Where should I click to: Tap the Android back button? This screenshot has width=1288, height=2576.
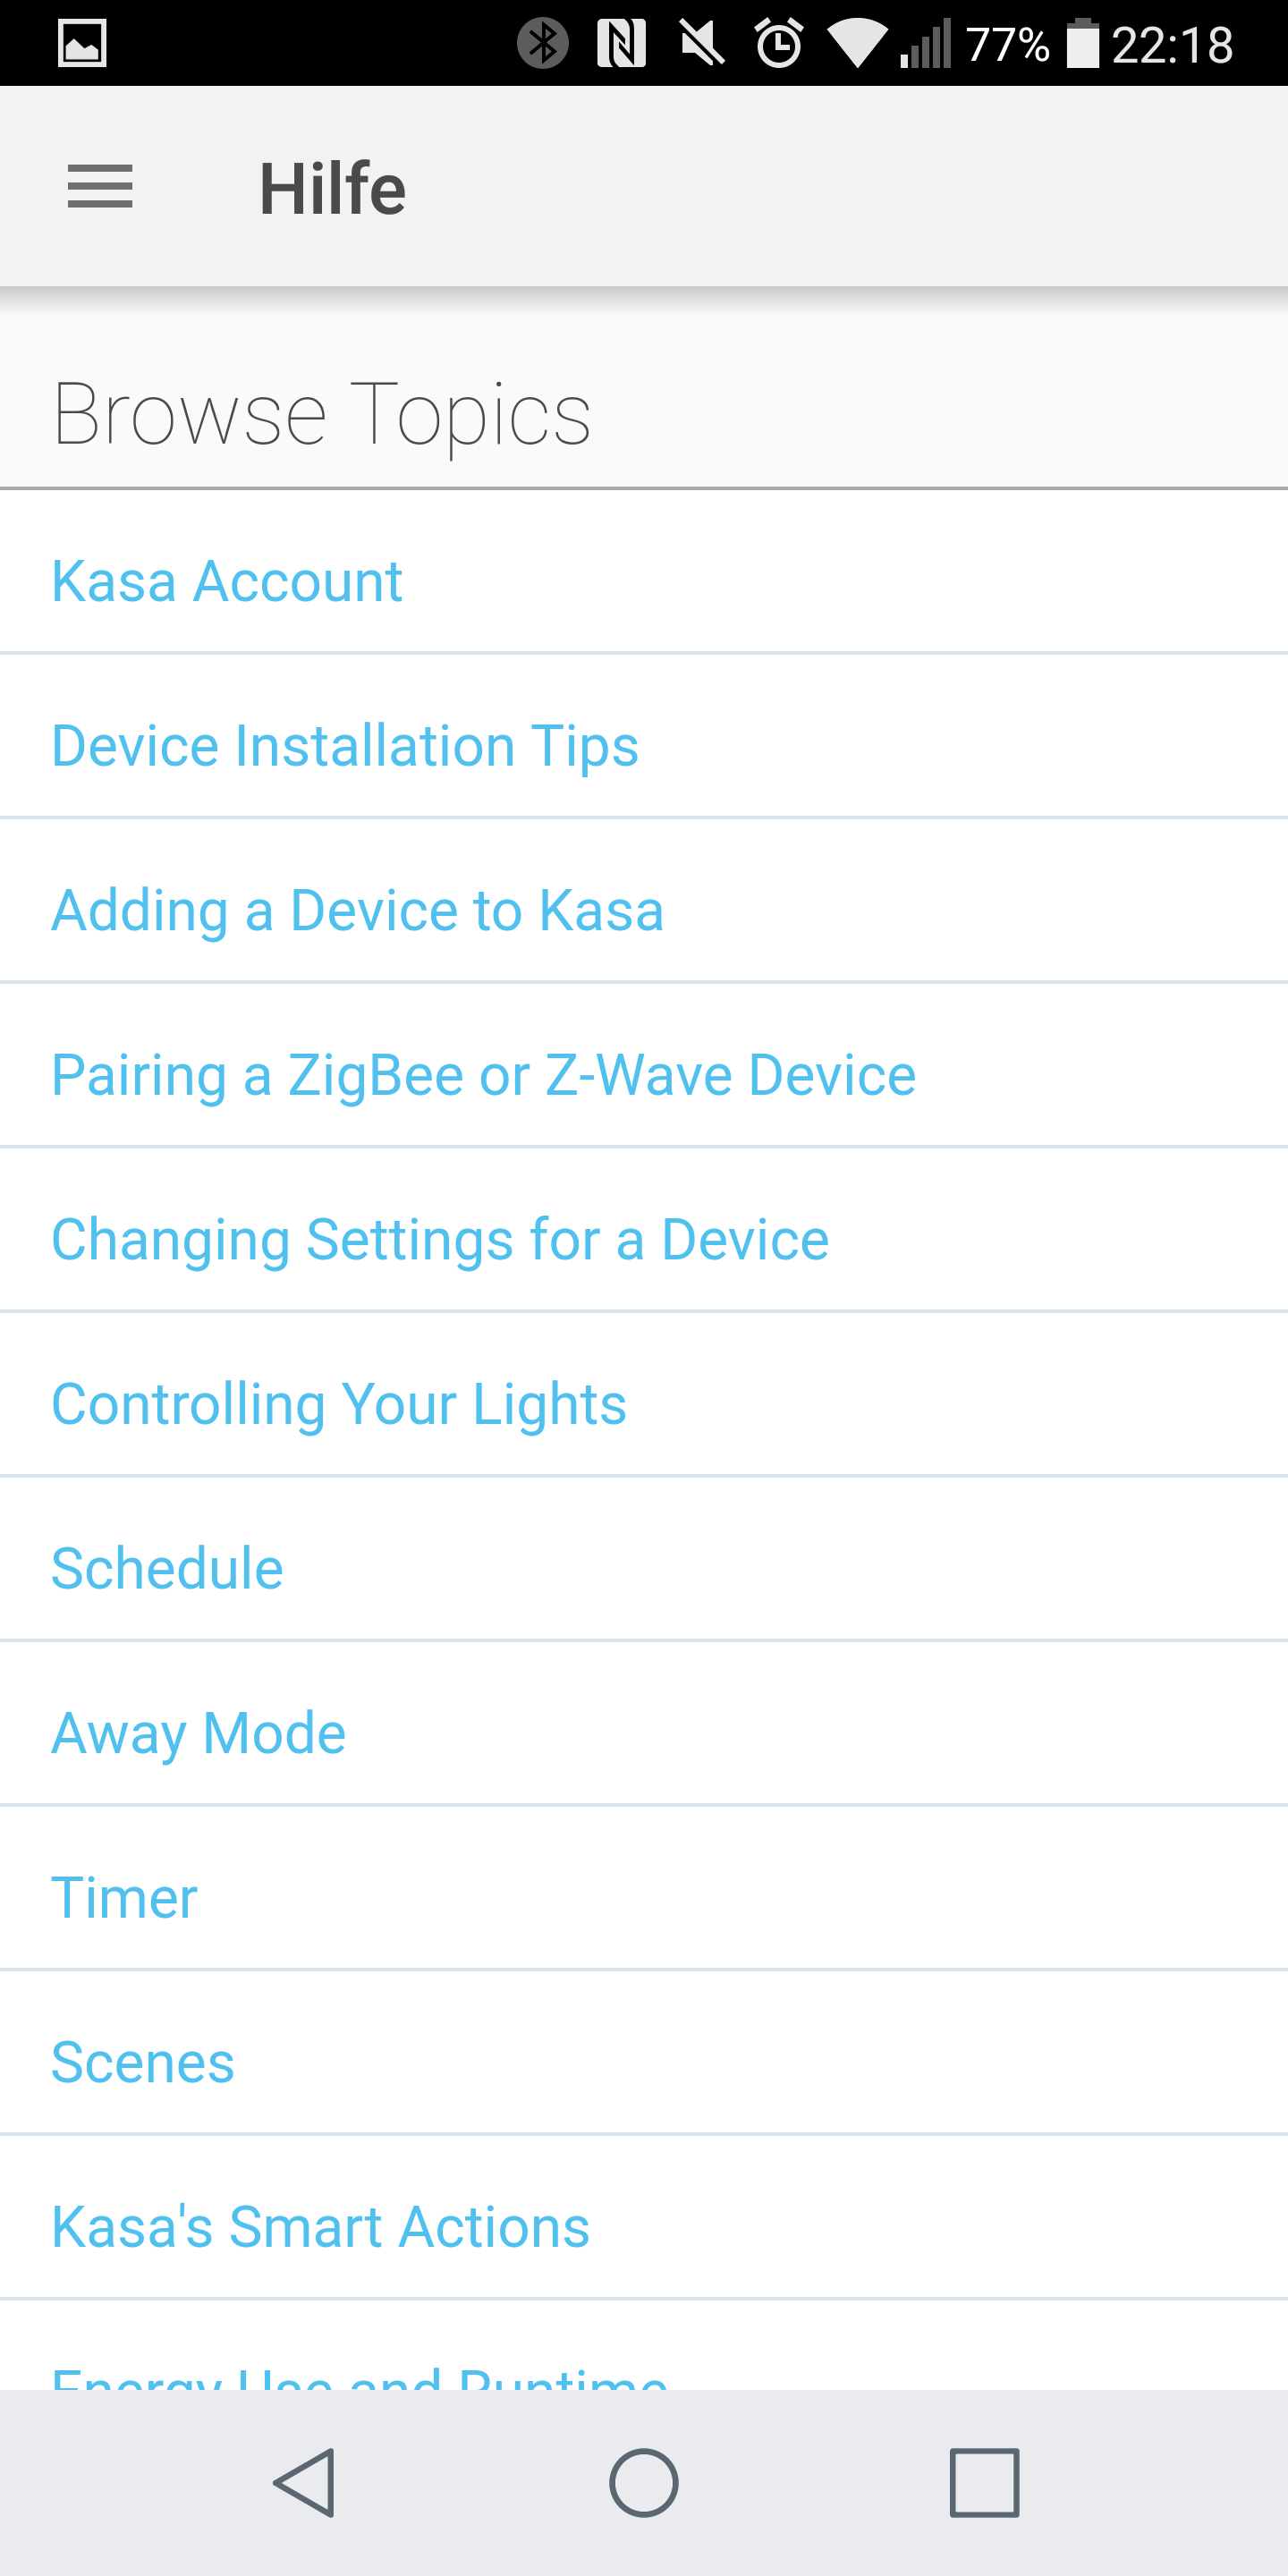(x=304, y=2482)
